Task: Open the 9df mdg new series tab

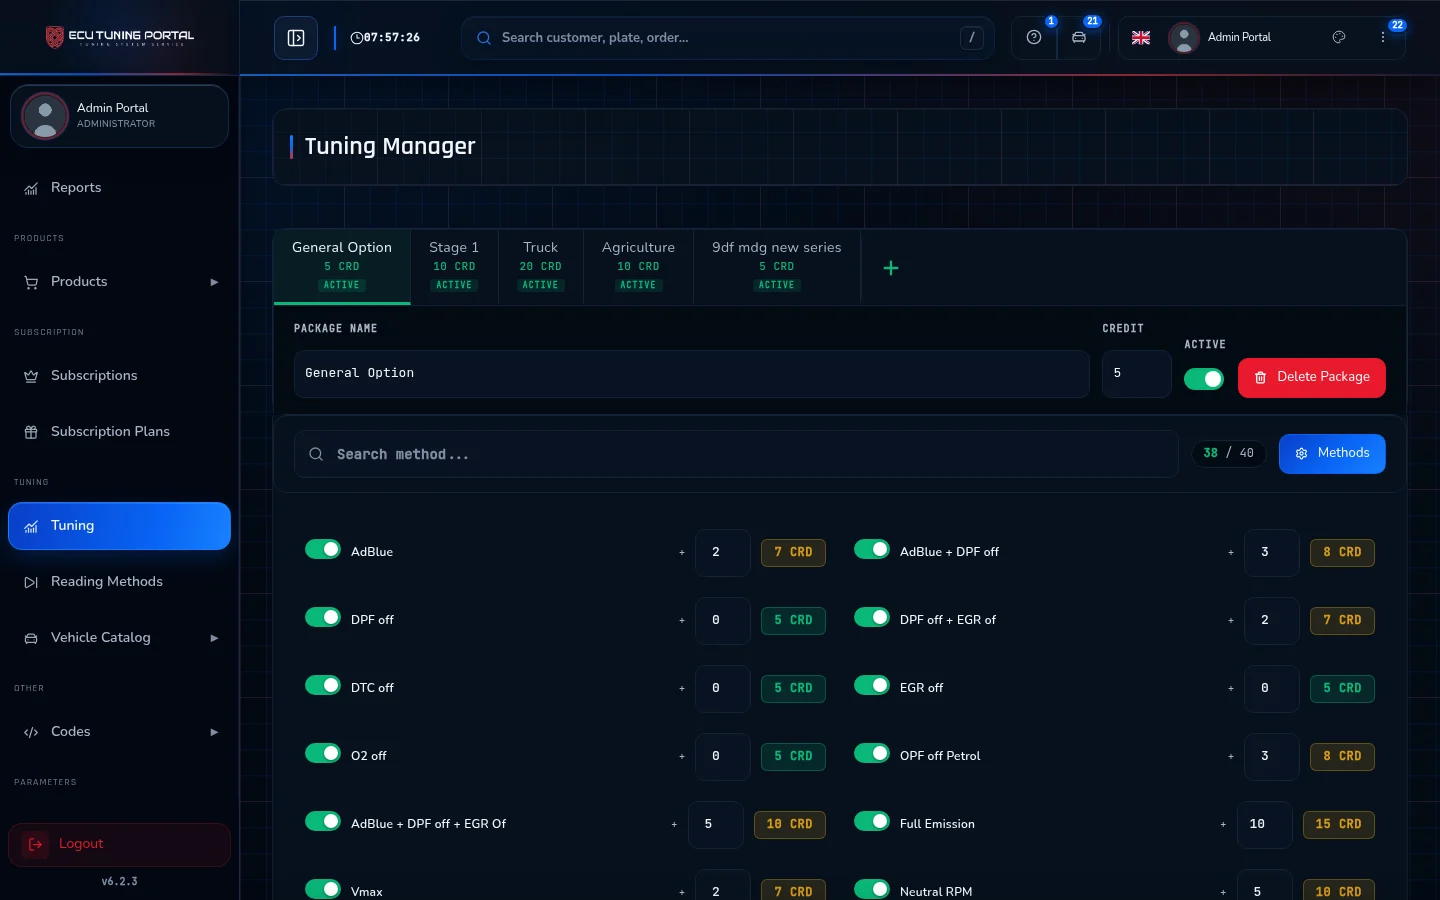Action: point(777,267)
